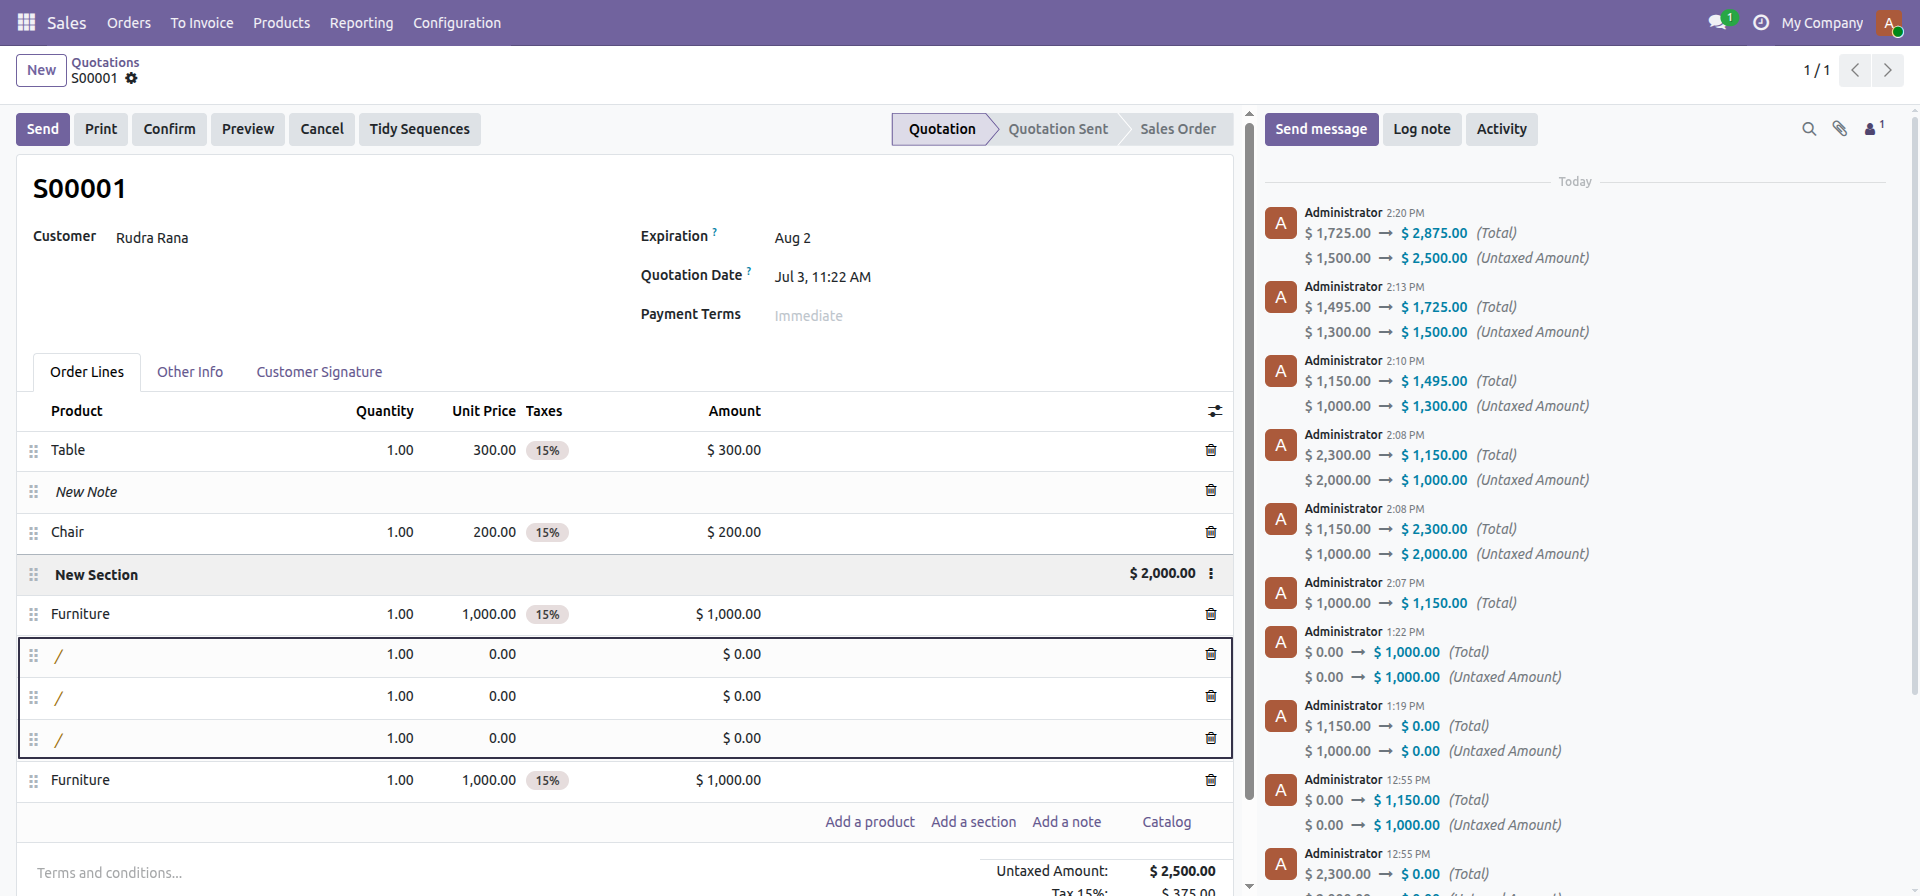
Task: Open the Orders menu
Action: (x=129, y=22)
